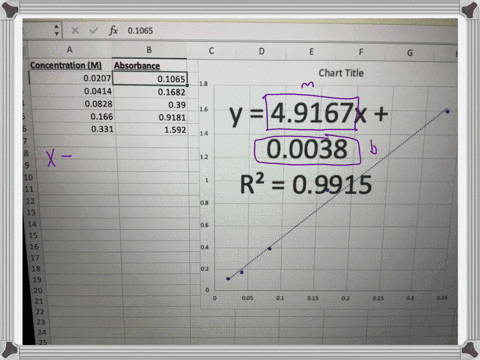This screenshot has height=360, width=480.
Task: Select column G header
Action: pyautogui.click(x=410, y=53)
